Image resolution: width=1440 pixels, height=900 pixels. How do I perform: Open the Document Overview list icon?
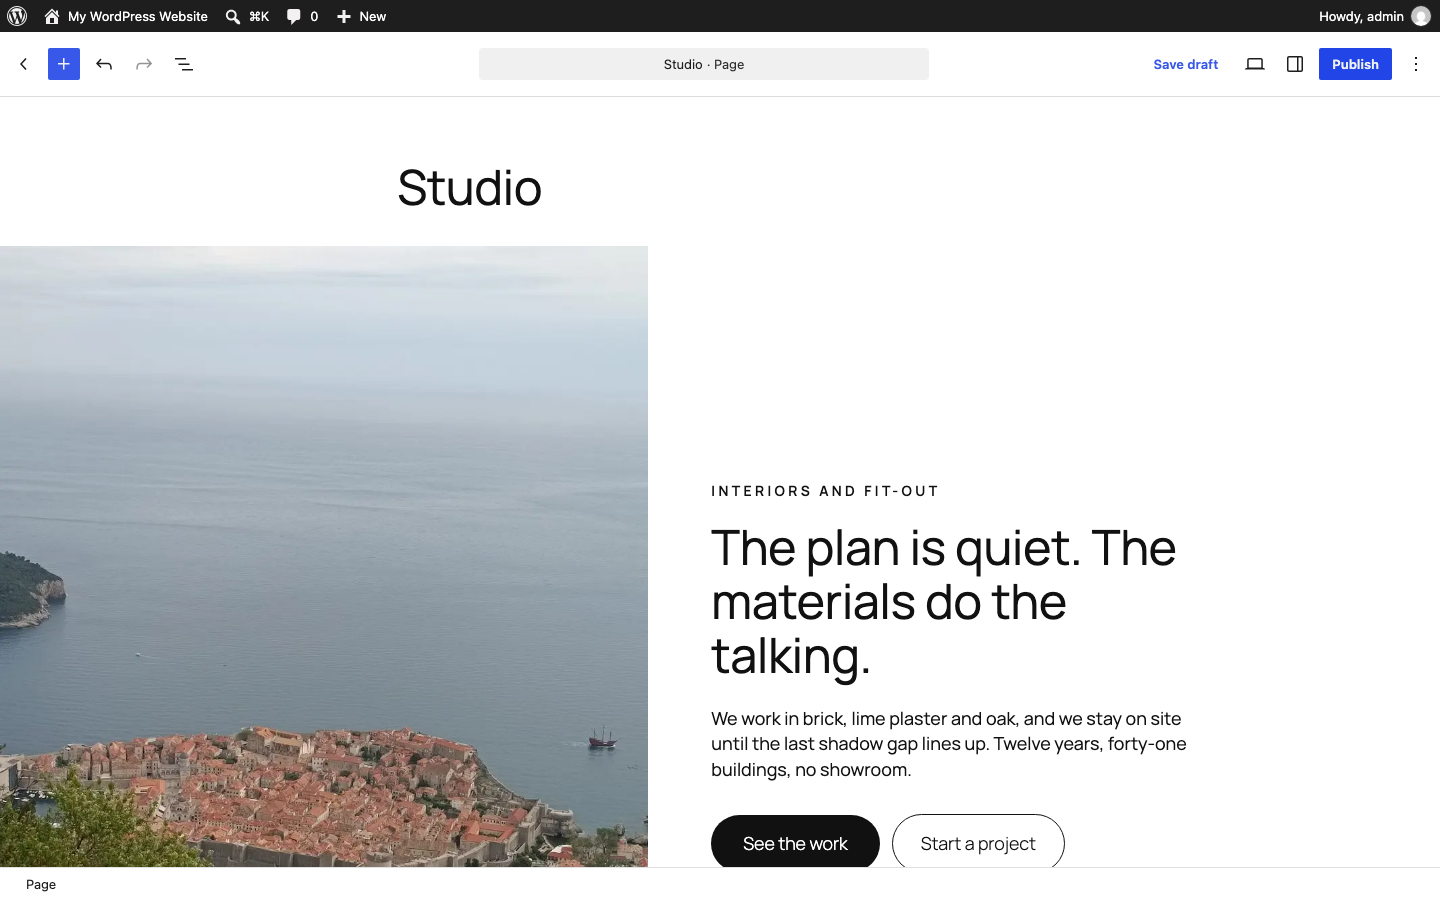(x=184, y=64)
